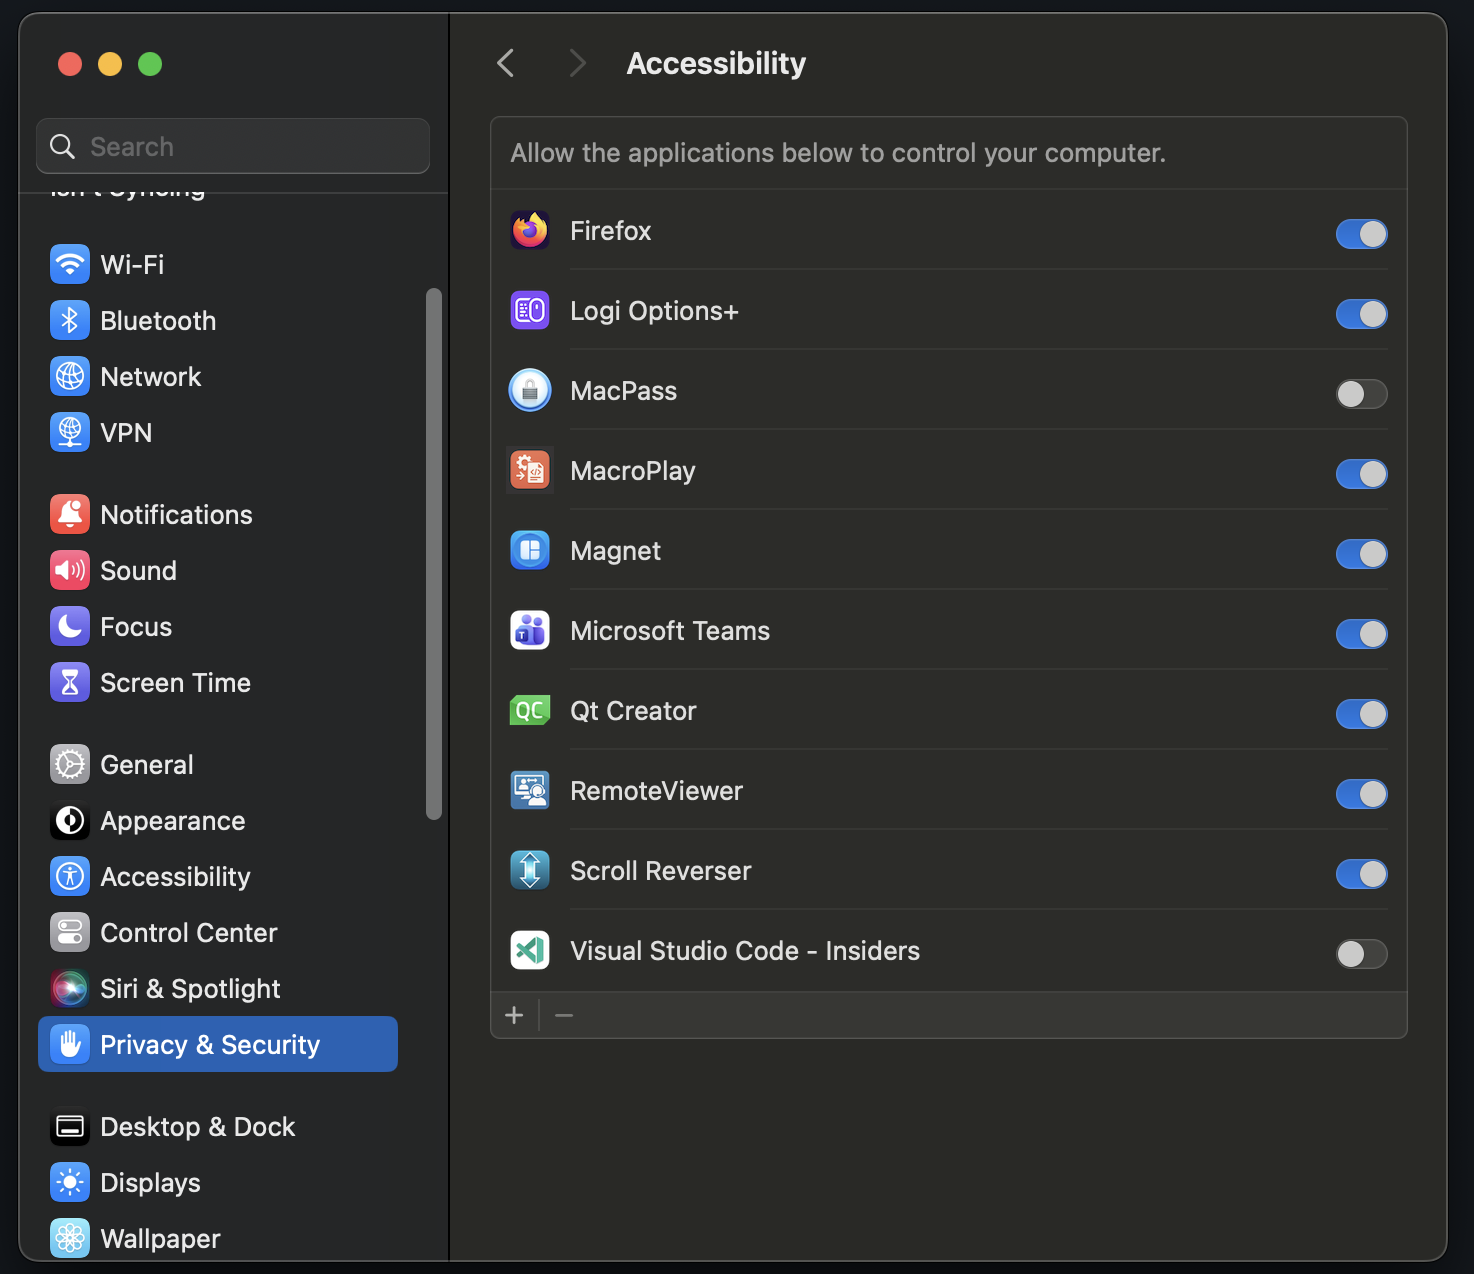This screenshot has width=1474, height=1274.
Task: Click the Firefox app icon
Action: (x=530, y=230)
